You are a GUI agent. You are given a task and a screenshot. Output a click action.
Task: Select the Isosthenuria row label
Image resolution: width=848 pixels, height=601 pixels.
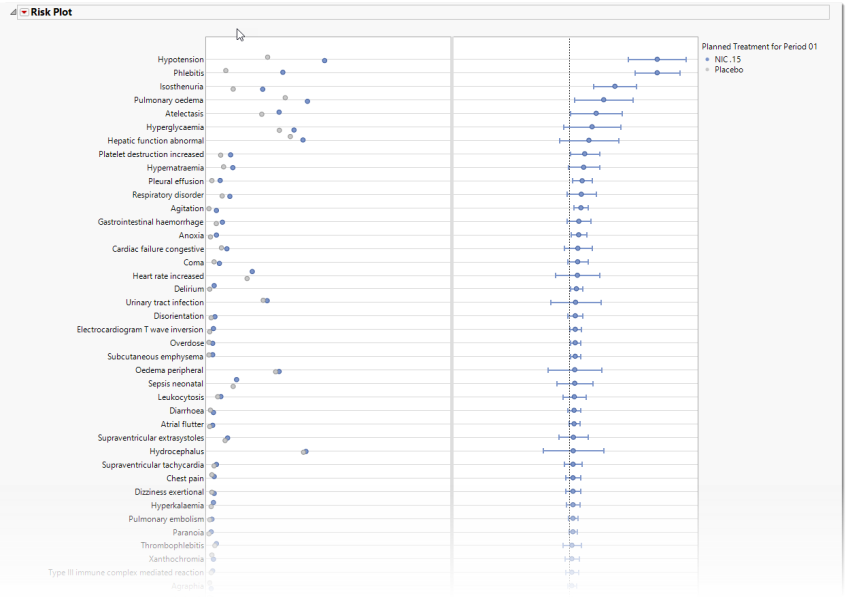182,87
